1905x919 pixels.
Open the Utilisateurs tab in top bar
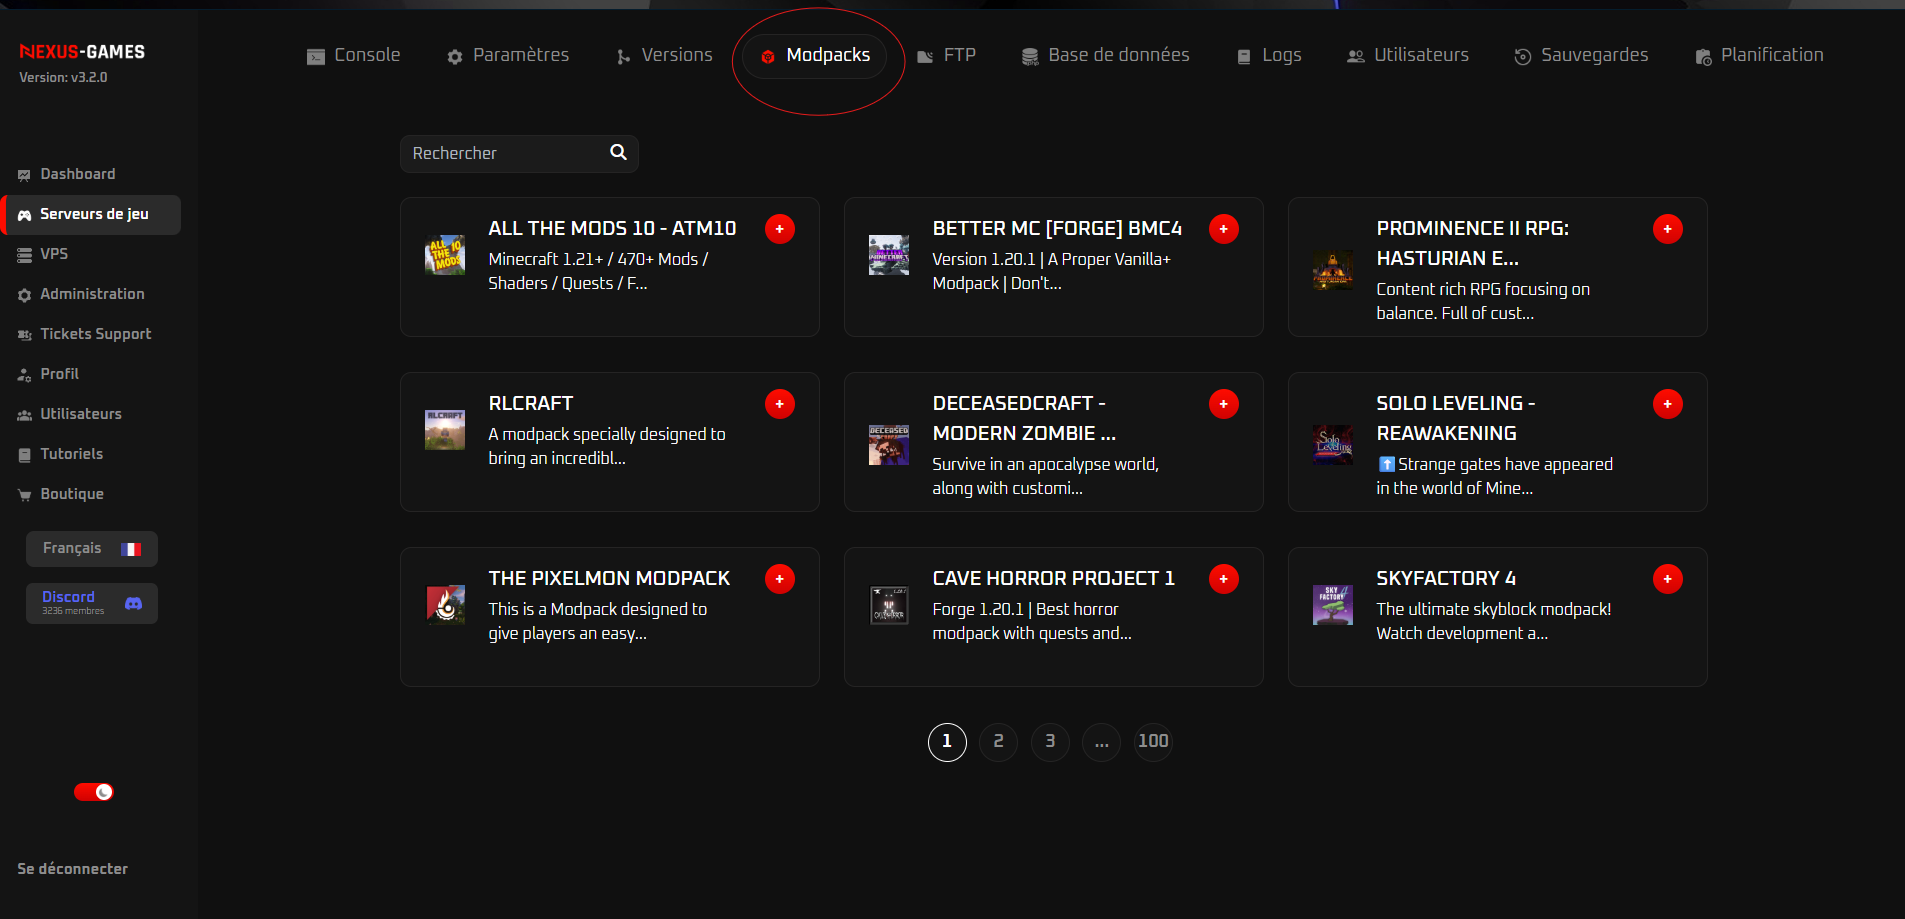click(x=1408, y=56)
